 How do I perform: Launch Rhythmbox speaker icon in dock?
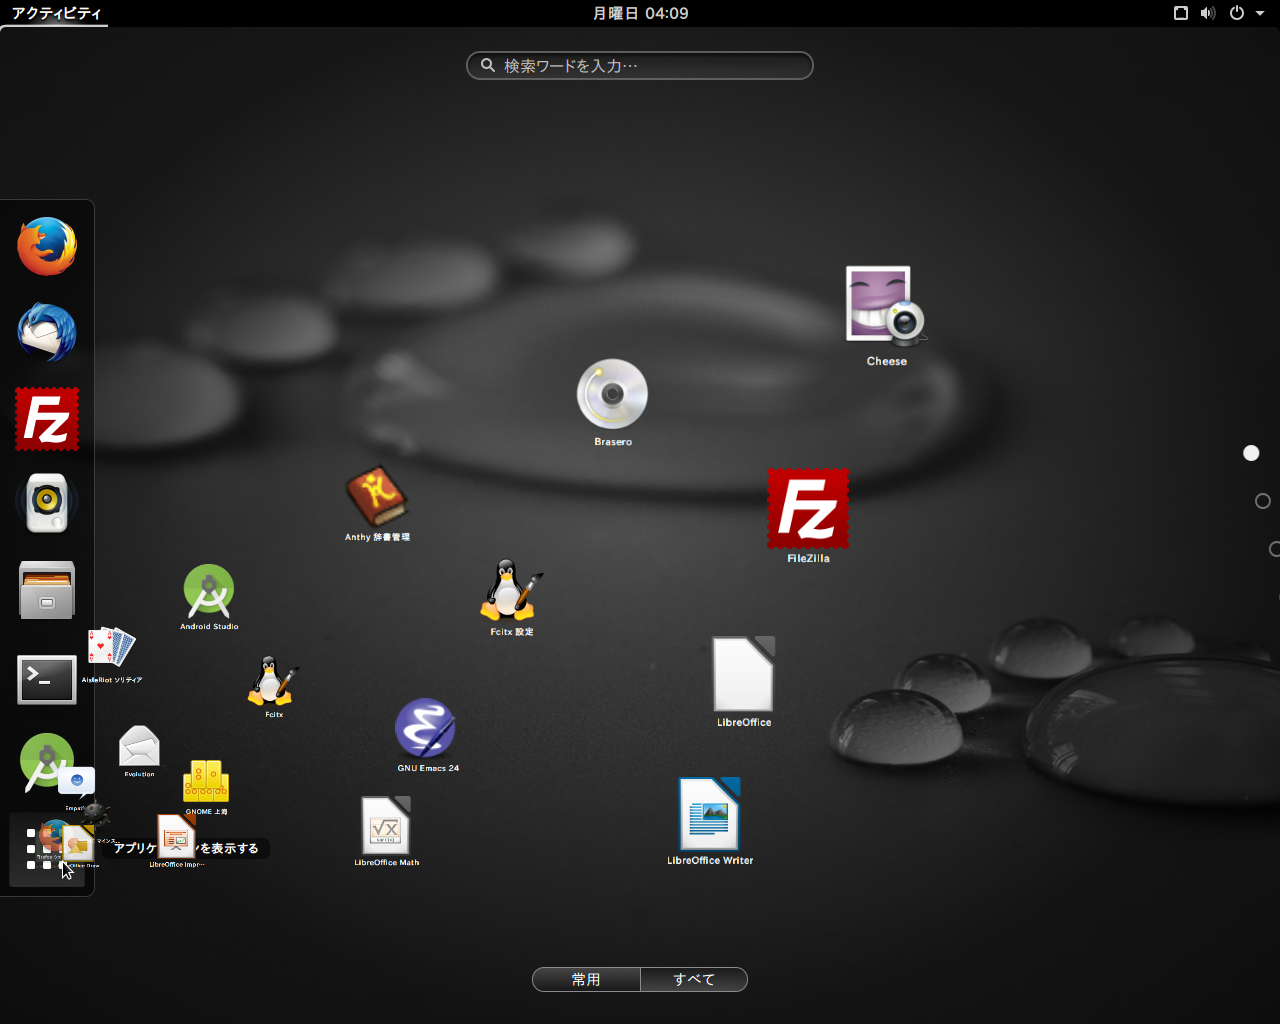[47, 503]
